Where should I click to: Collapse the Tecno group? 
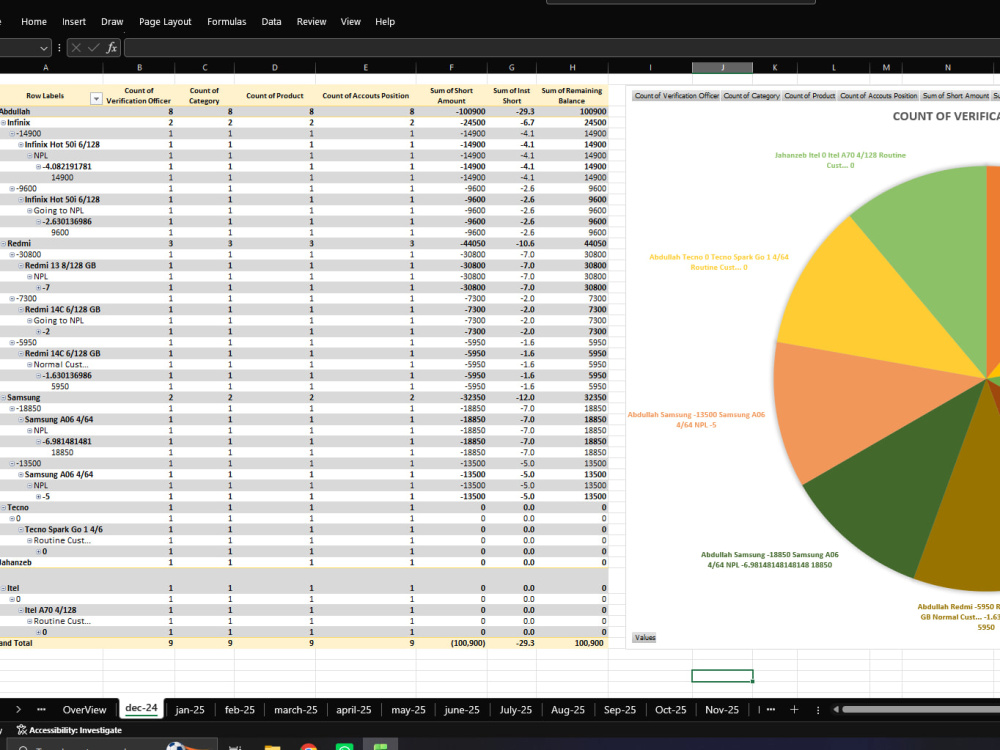(x=3, y=508)
